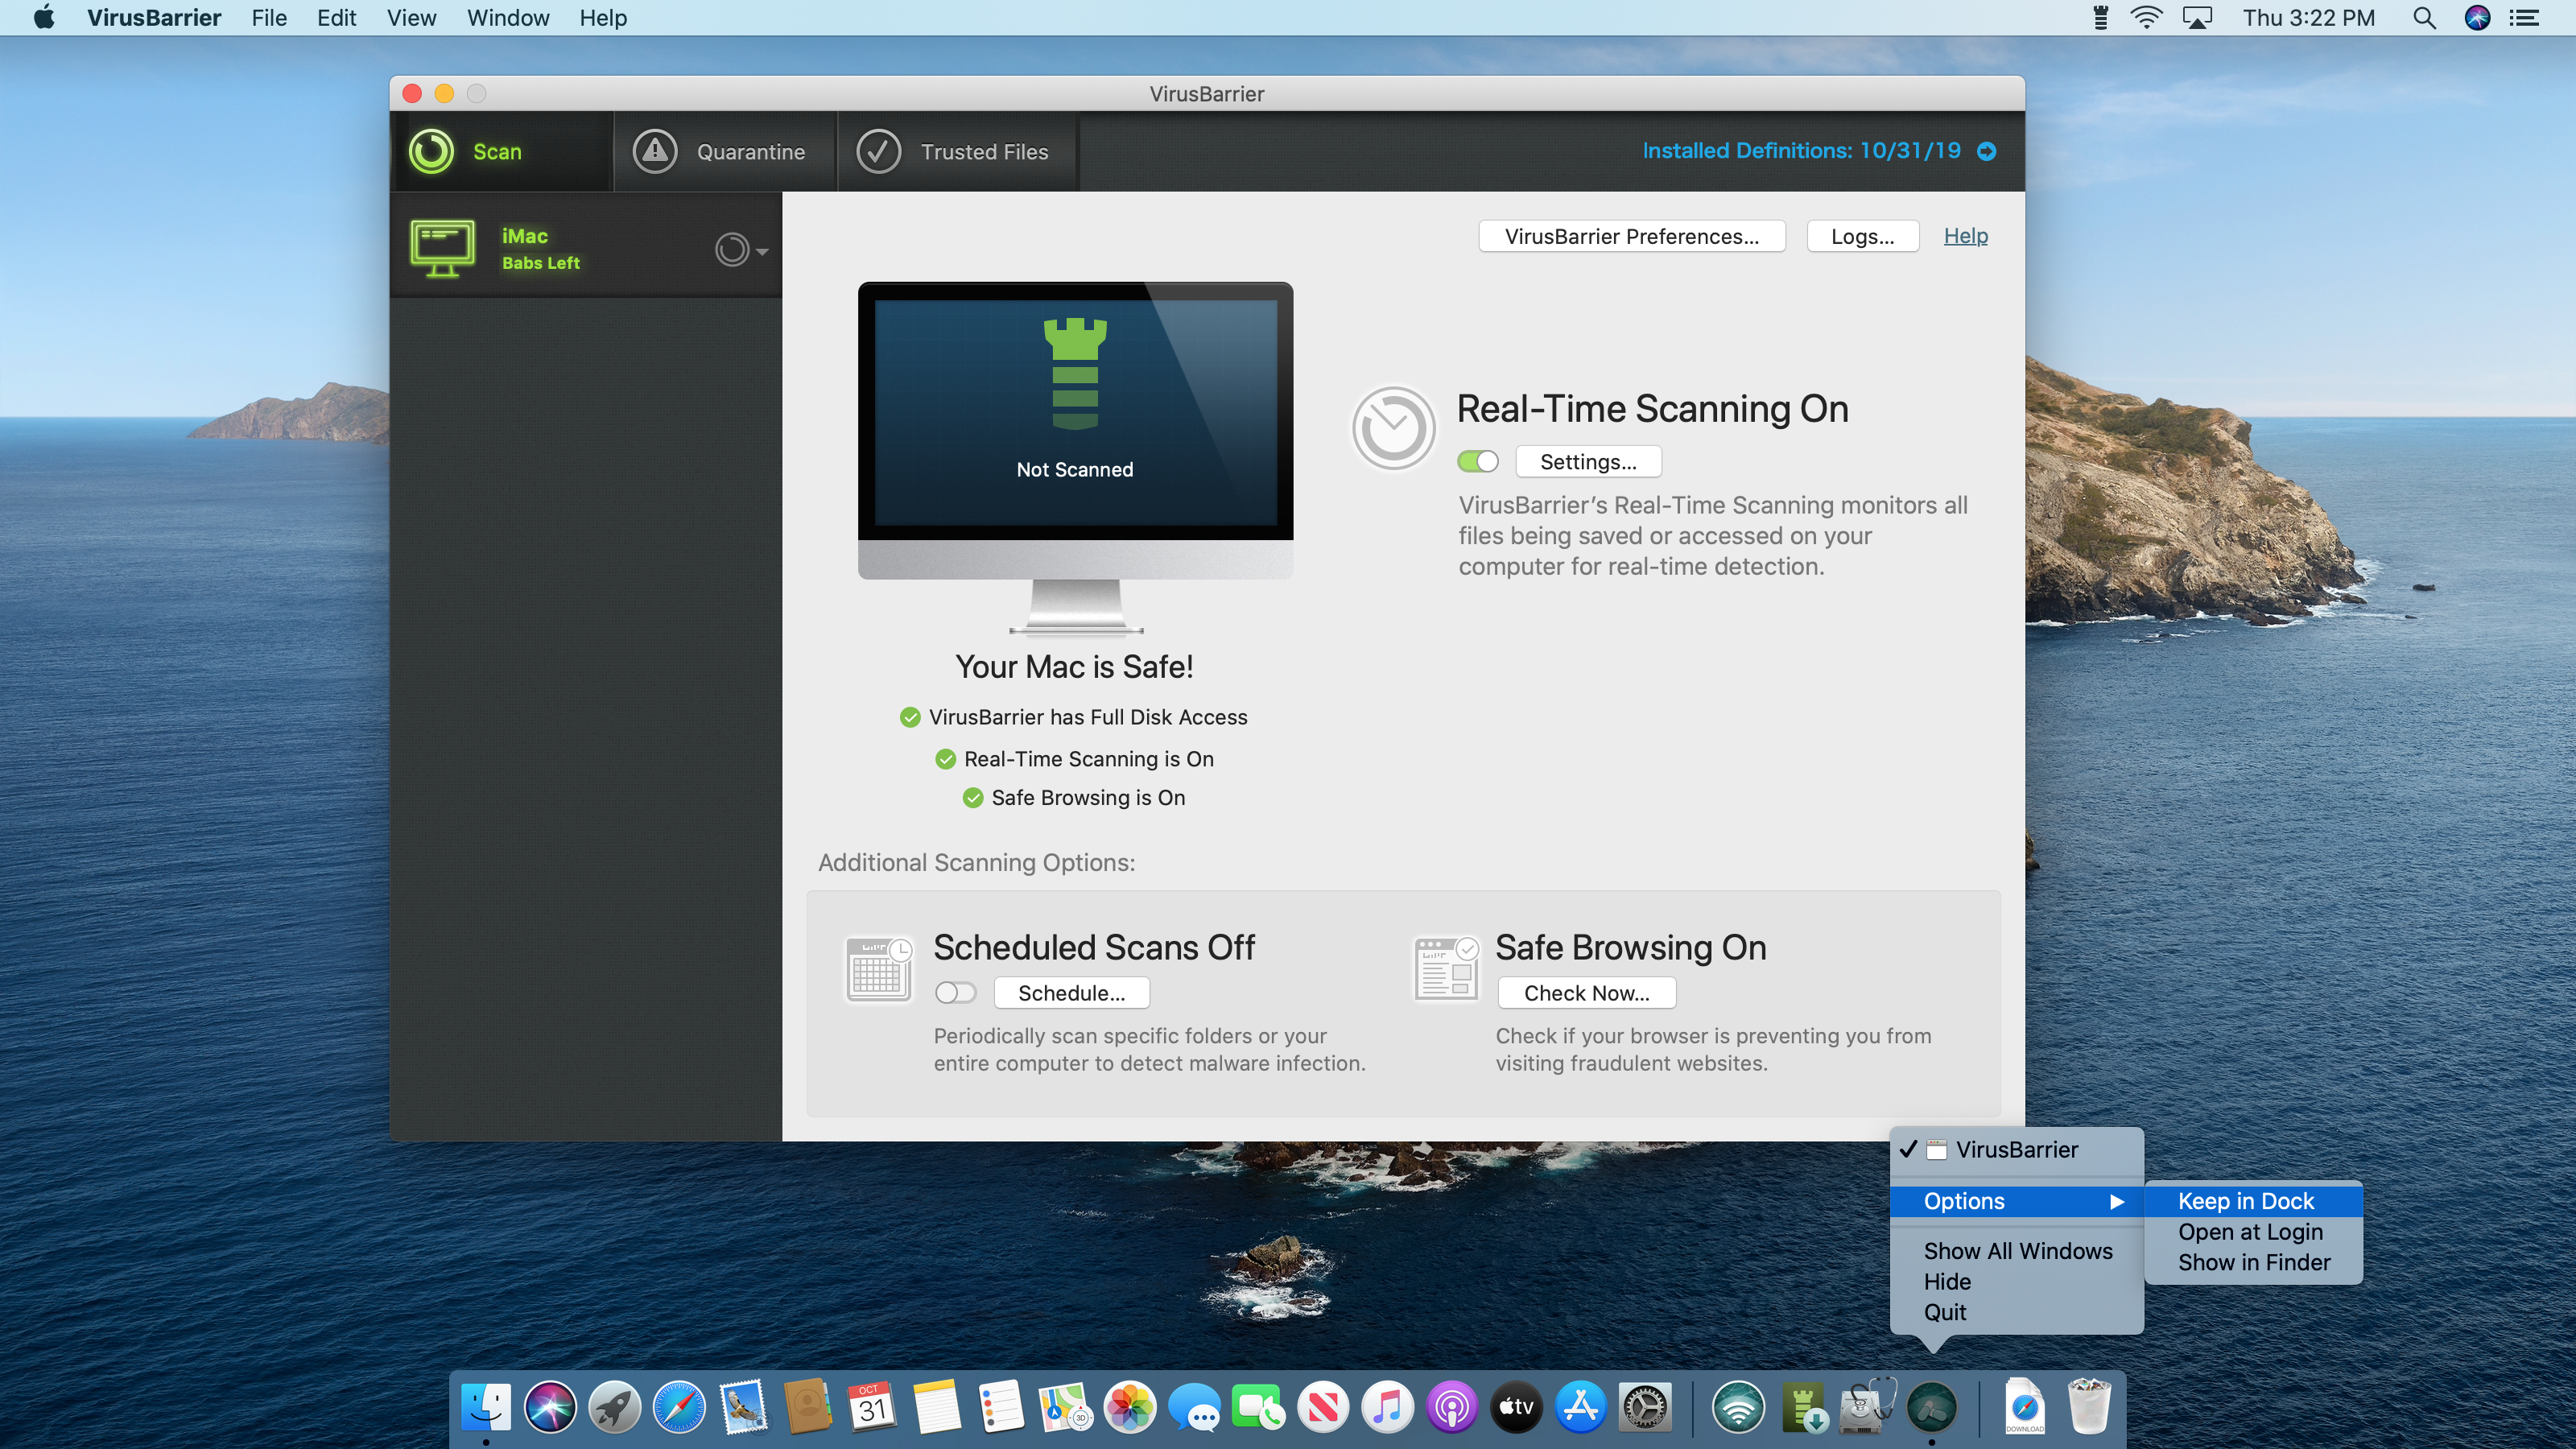Switch to the Trusted Files tab
Image resolution: width=2576 pixels, height=1449 pixels.
click(957, 151)
